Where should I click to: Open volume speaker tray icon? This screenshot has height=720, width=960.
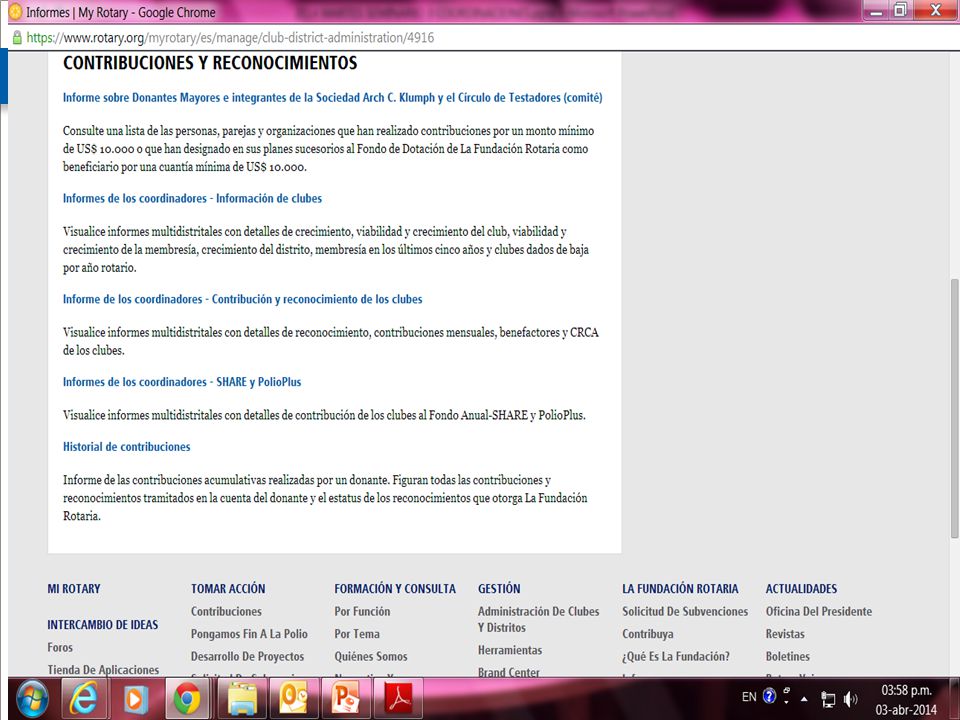(850, 699)
